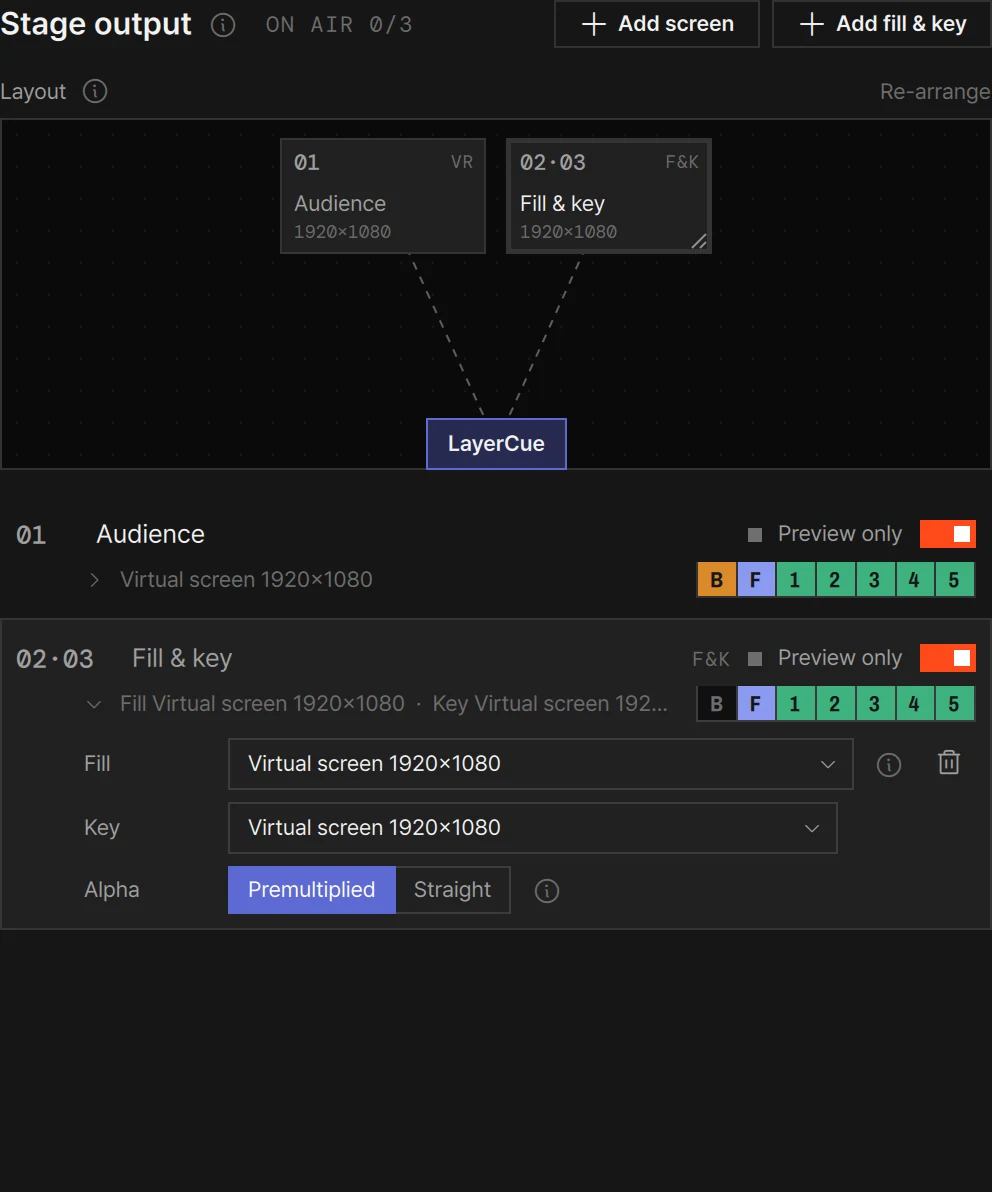Toggle layer 4 on Fill & key row
The height and width of the screenshot is (1192, 992).
914,704
